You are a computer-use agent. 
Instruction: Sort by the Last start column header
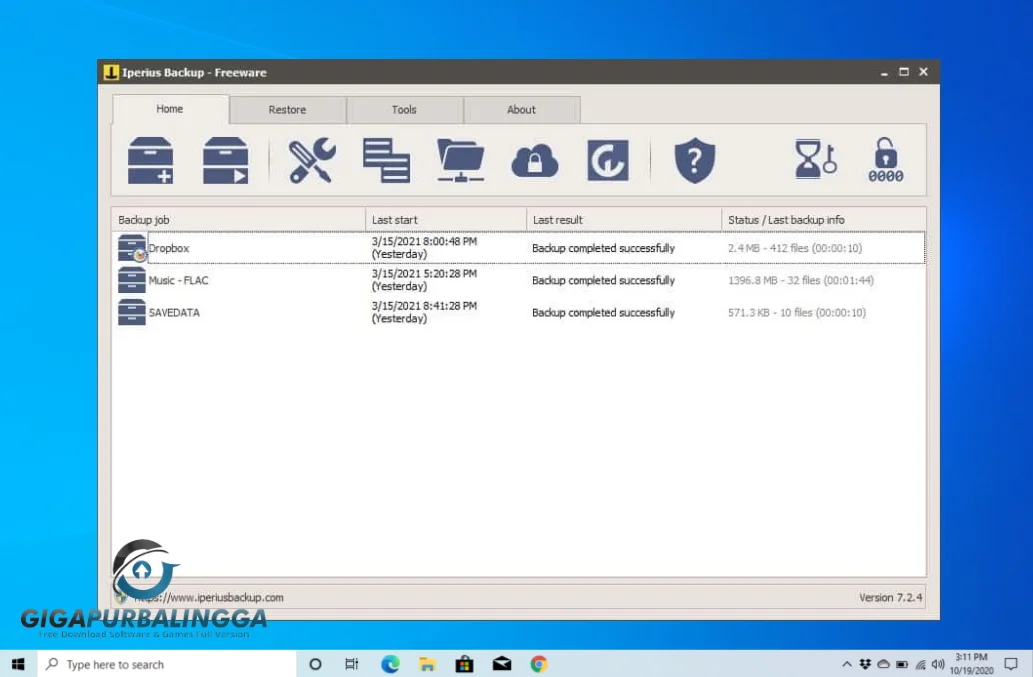pyautogui.click(x=446, y=220)
